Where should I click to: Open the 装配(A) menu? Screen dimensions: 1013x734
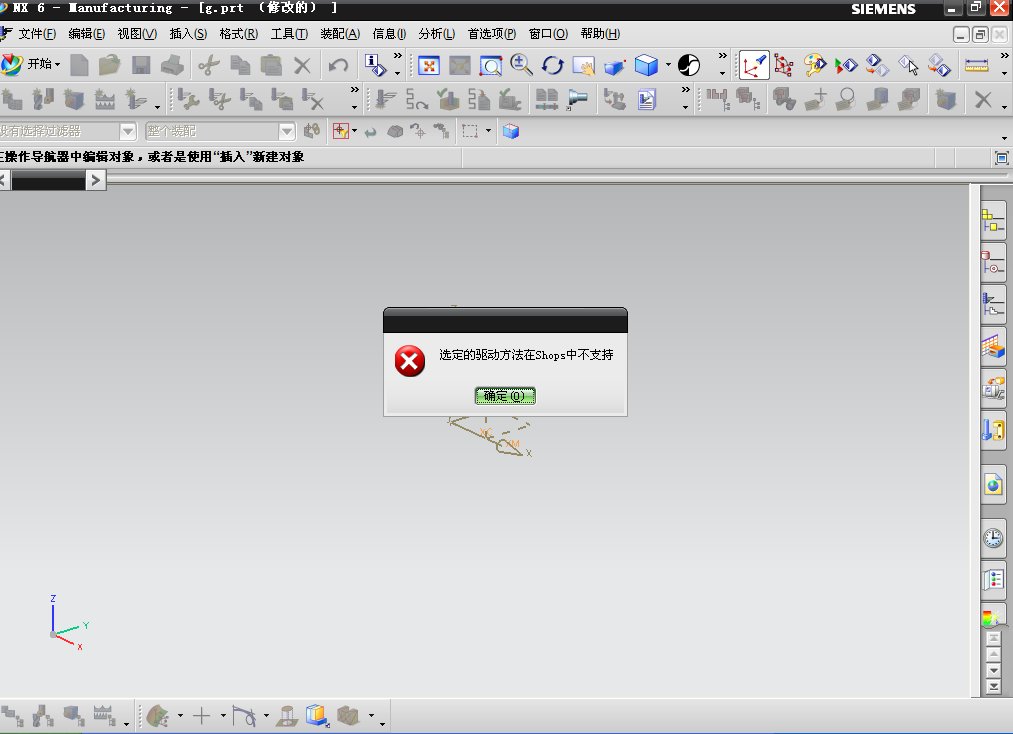pyautogui.click(x=340, y=34)
